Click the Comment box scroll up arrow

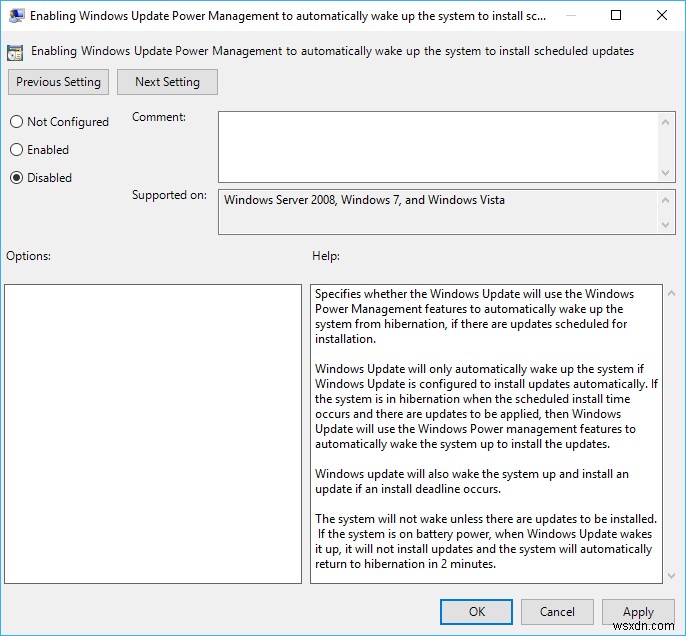coord(665,122)
